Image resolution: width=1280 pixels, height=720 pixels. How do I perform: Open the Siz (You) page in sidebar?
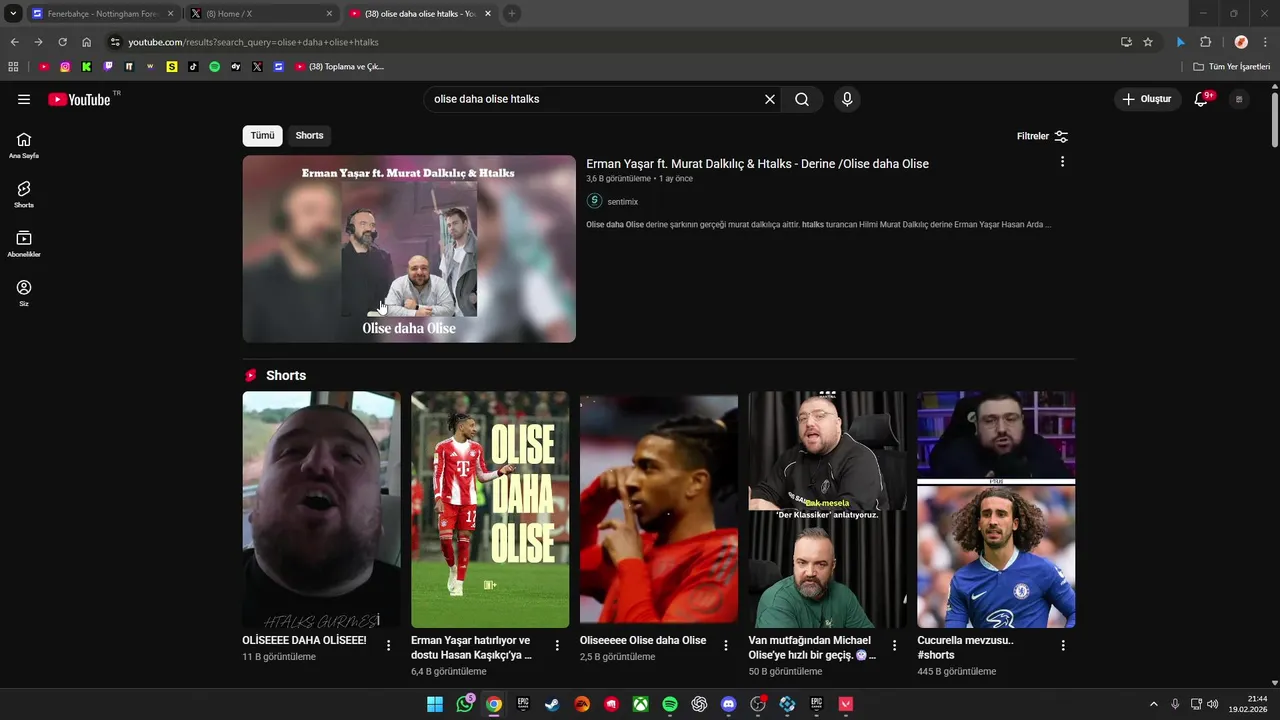pos(24,292)
